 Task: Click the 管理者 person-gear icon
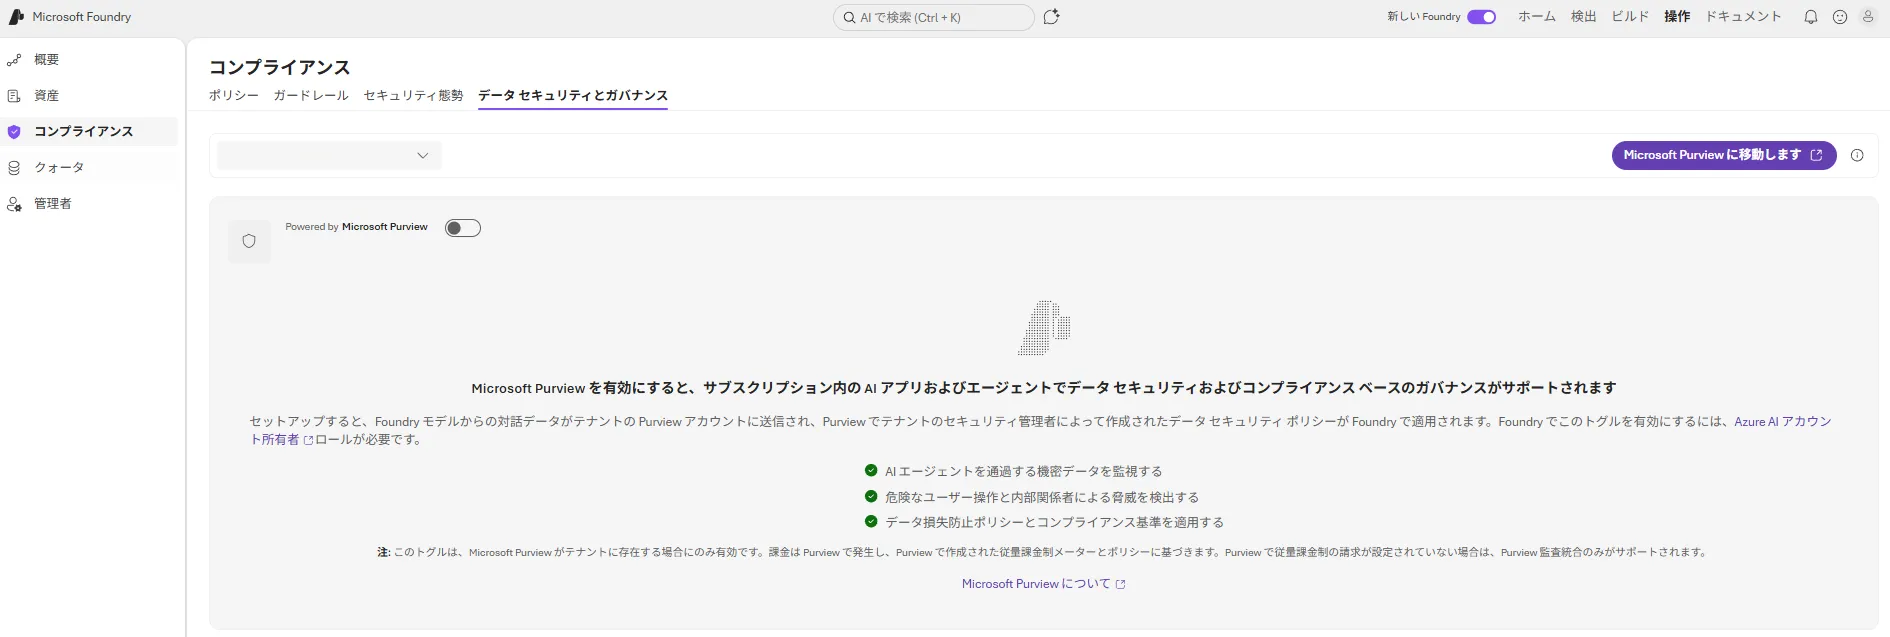pos(14,204)
